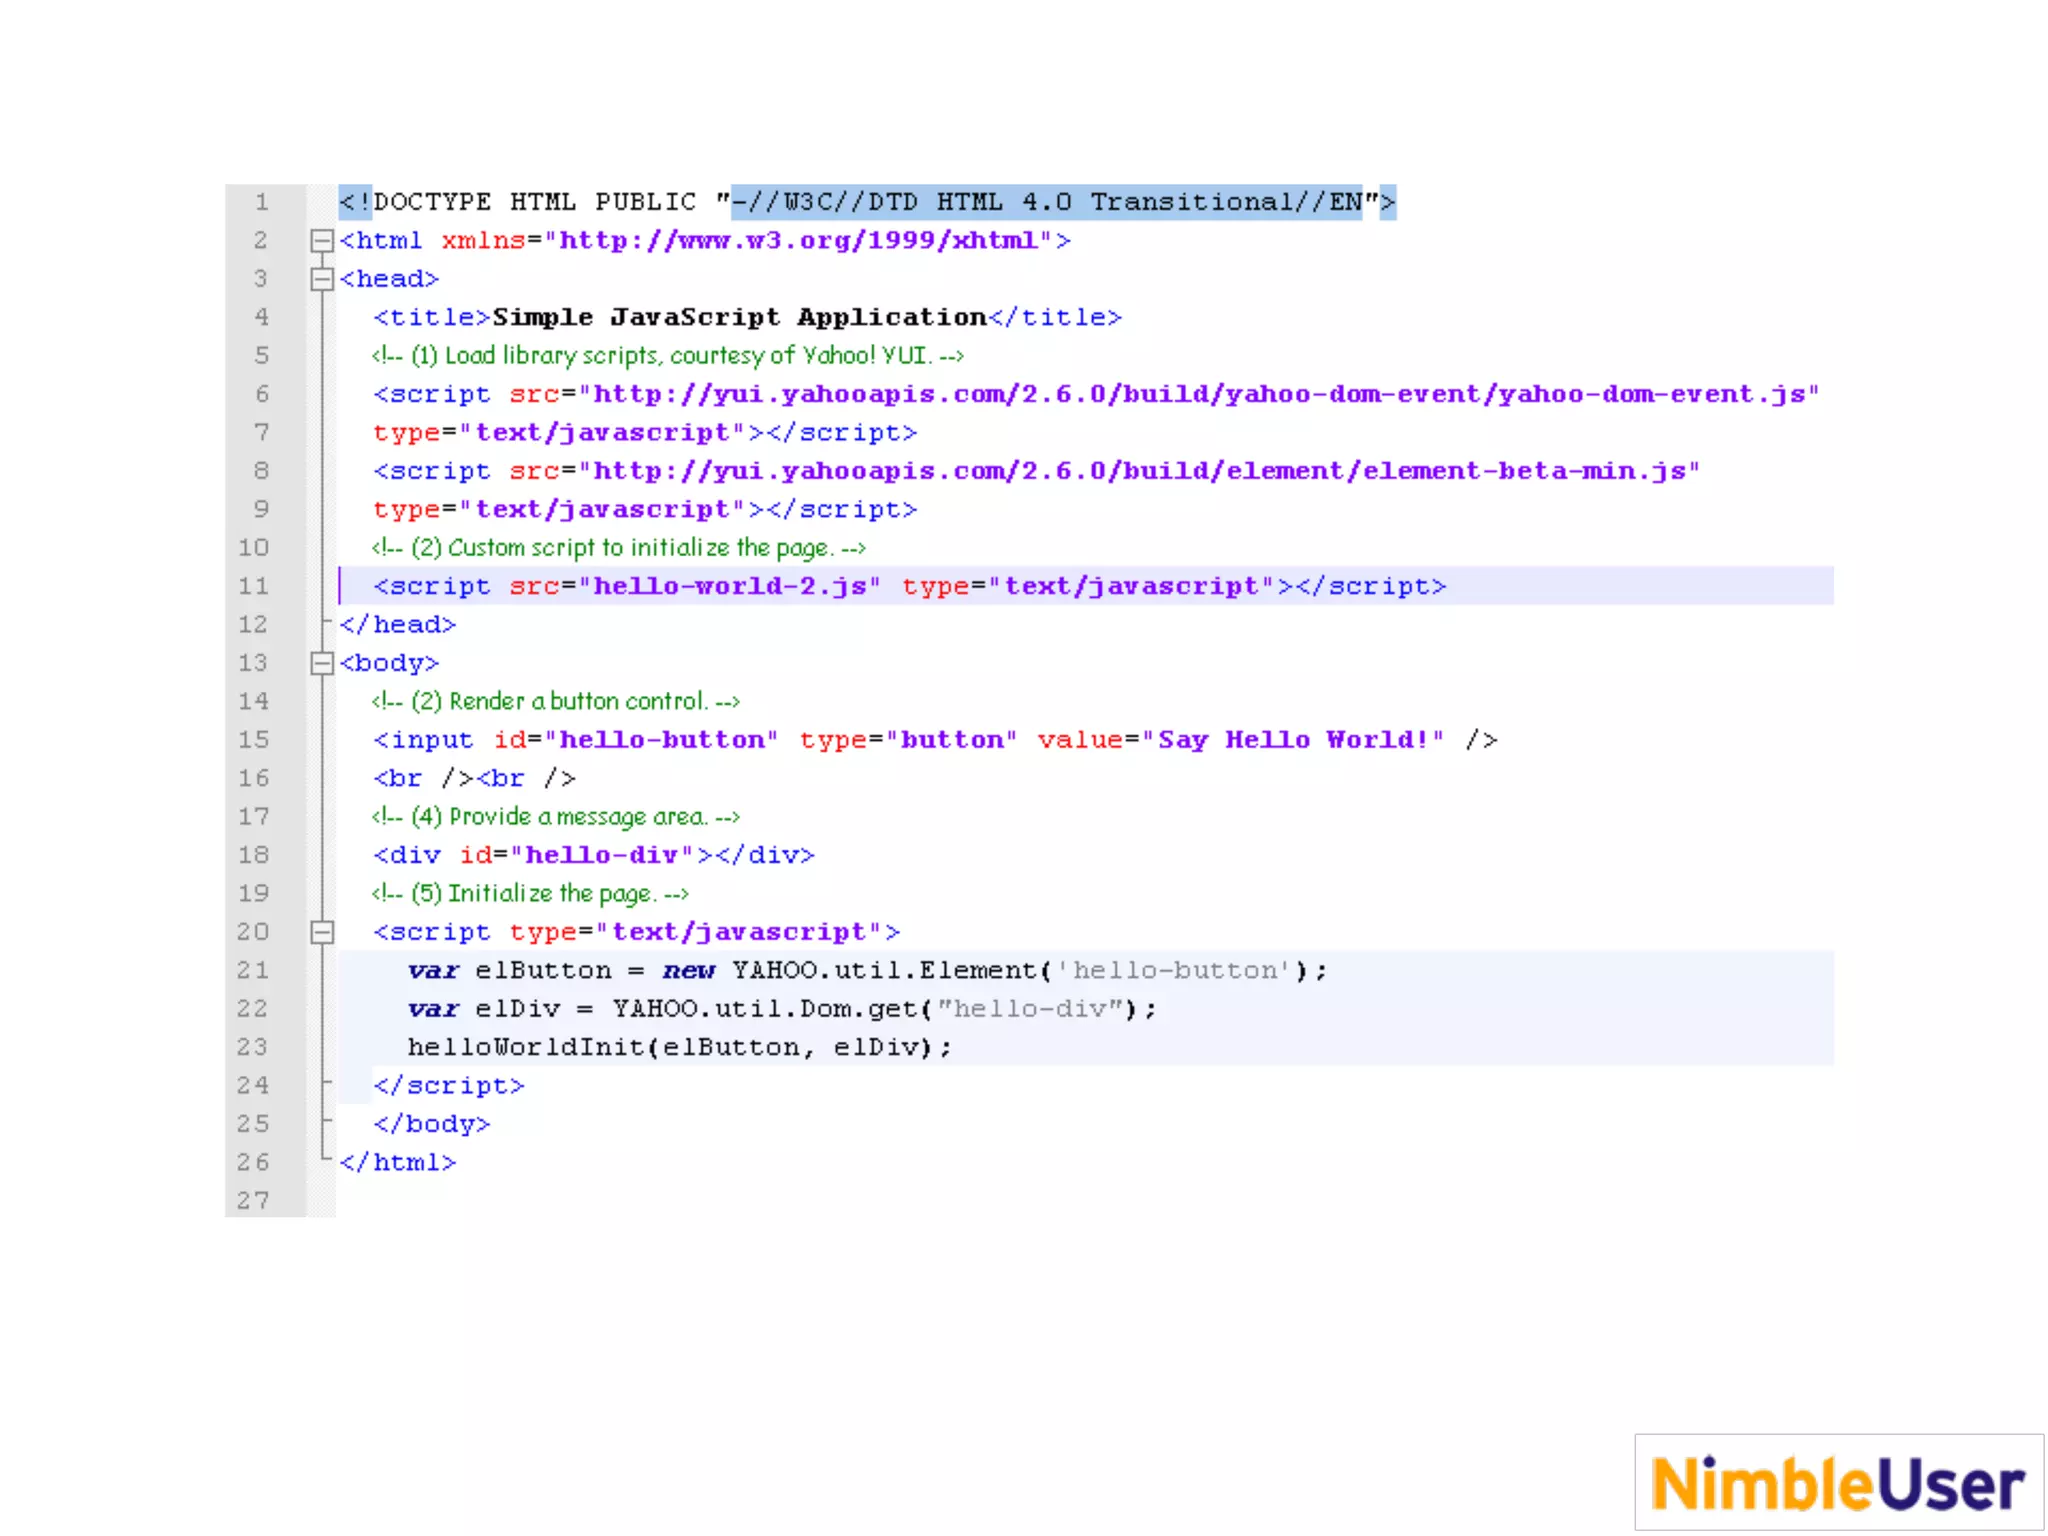Viewport: 2048px width, 1536px height.
Task: Click line number 27 in the gutter
Action: 253,1200
